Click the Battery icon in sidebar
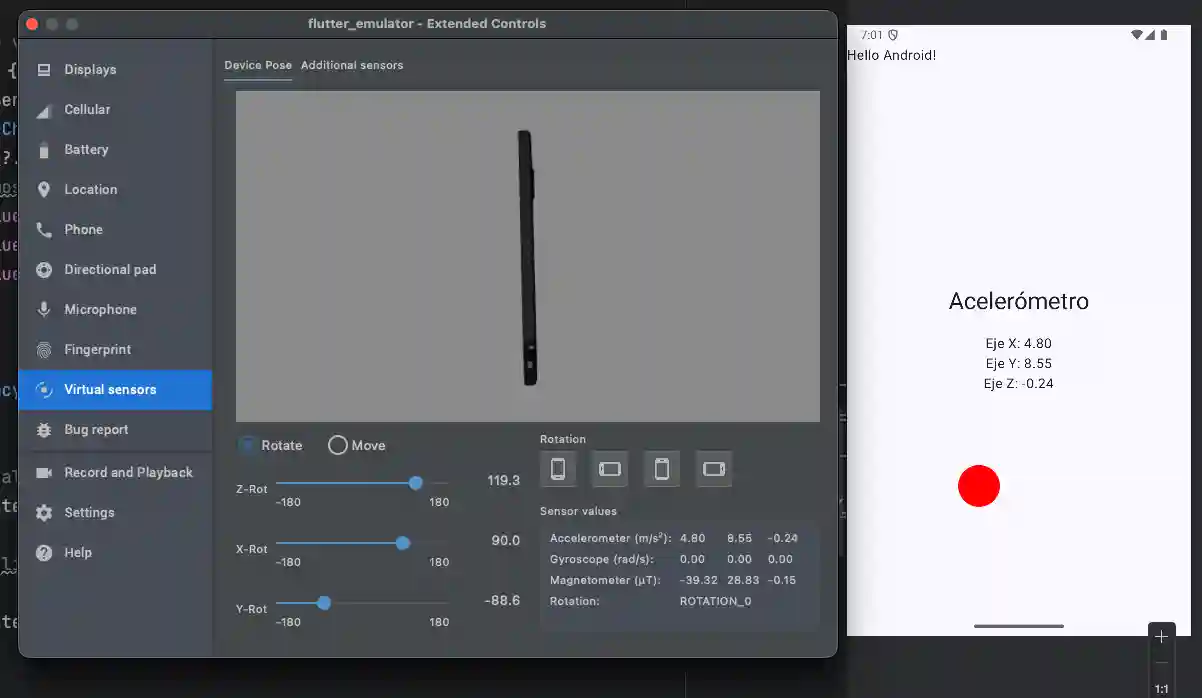This screenshot has width=1202, height=698. pyautogui.click(x=44, y=150)
